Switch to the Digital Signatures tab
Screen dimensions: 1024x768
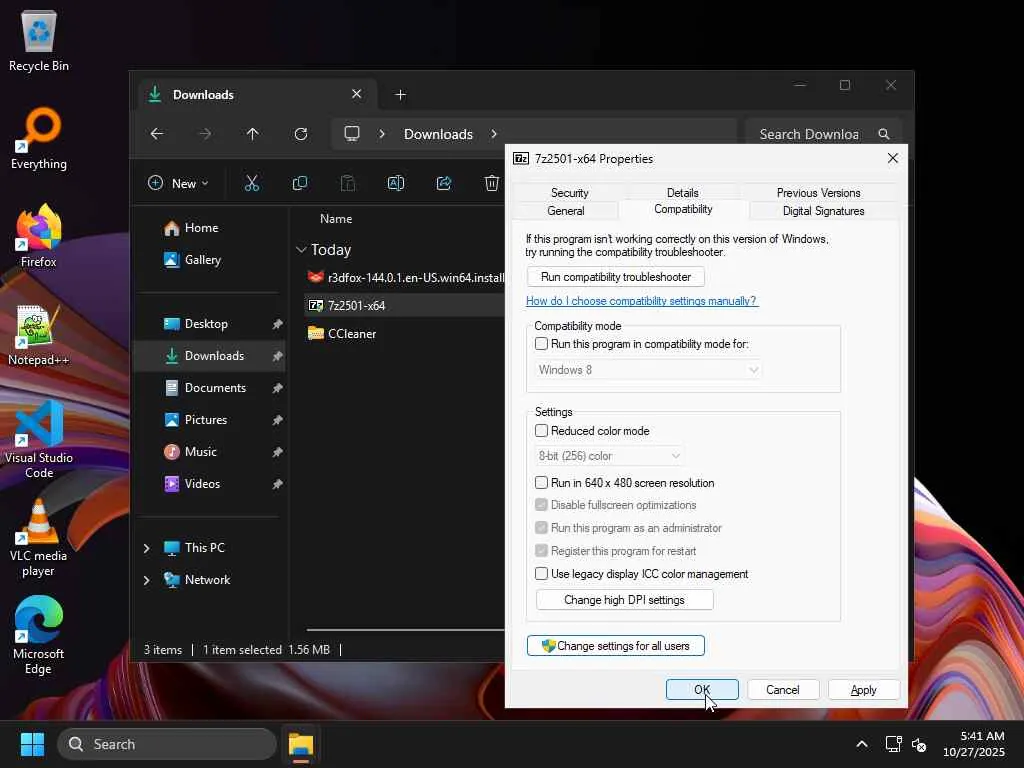824,211
